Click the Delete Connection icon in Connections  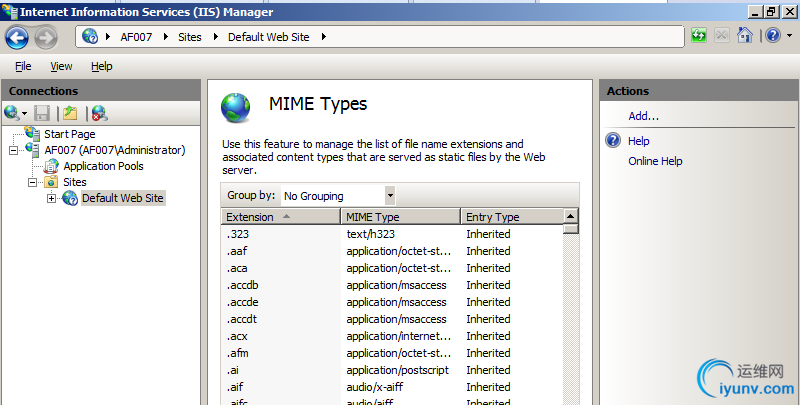point(99,113)
